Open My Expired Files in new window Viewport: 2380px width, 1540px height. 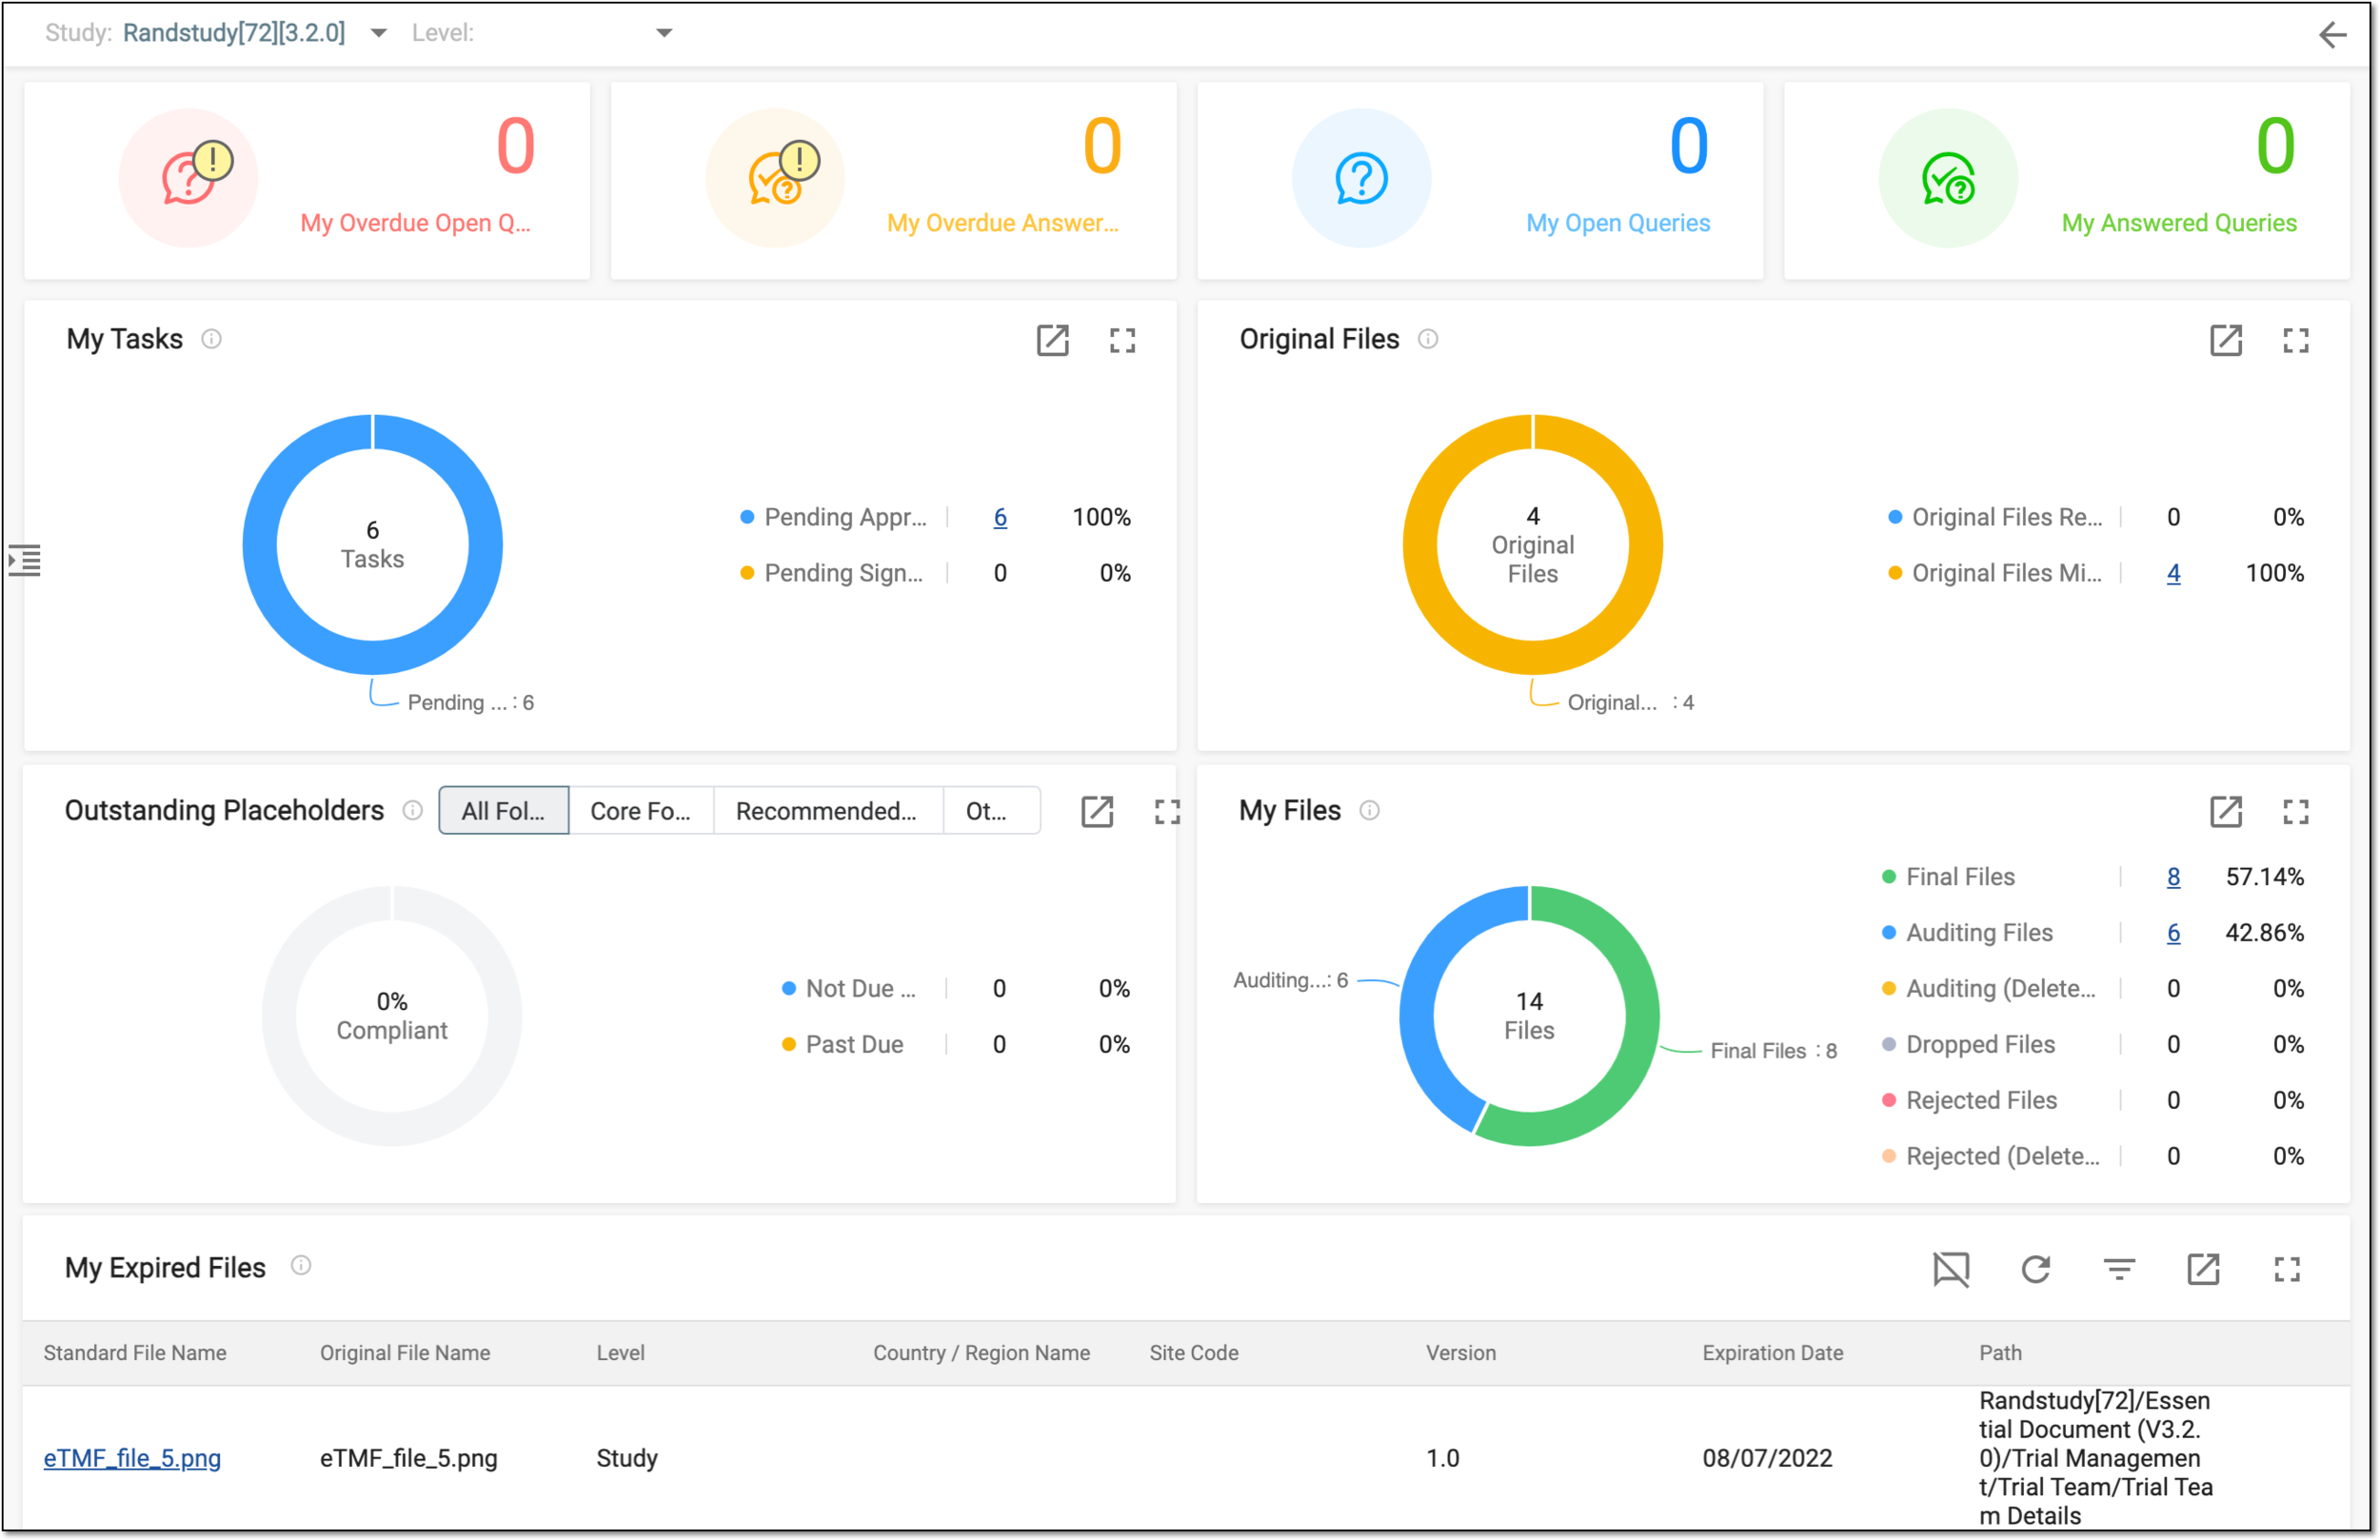coord(2203,1269)
